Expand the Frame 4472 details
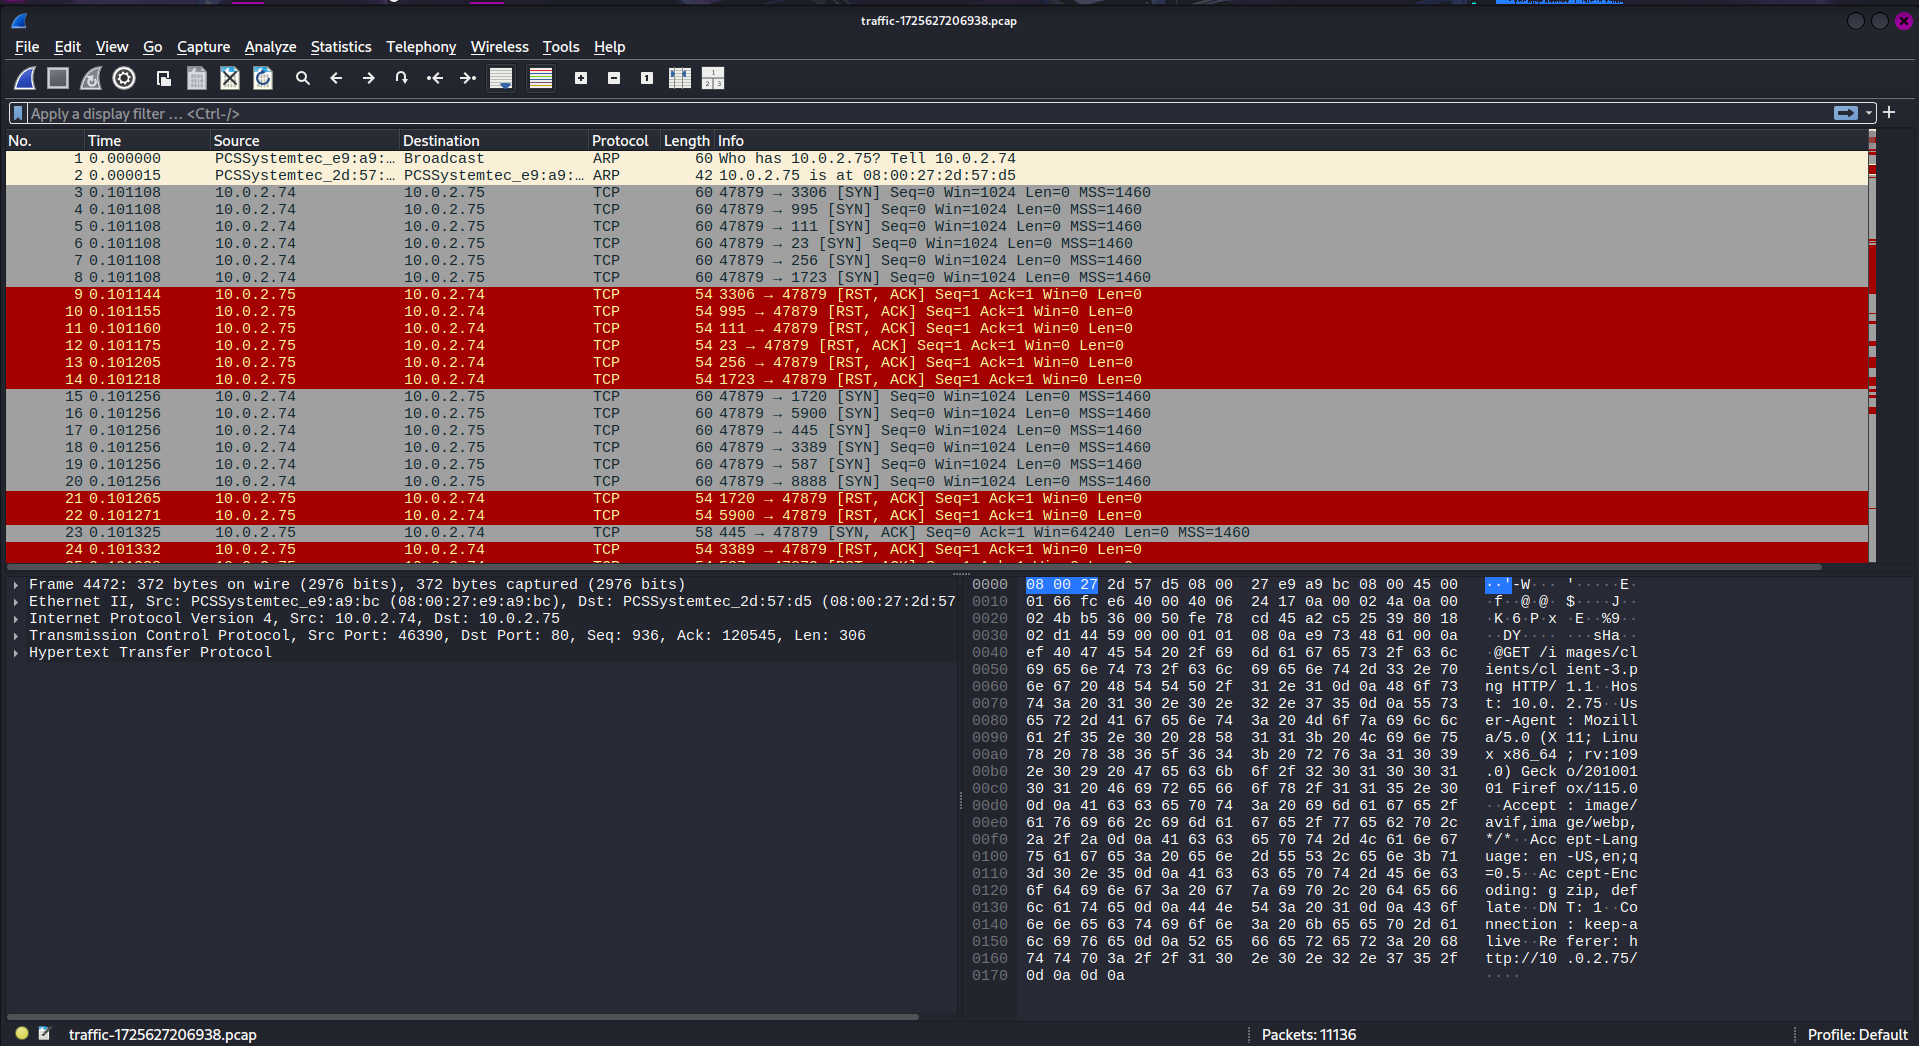Image resolution: width=1919 pixels, height=1046 pixels. pos(16,585)
